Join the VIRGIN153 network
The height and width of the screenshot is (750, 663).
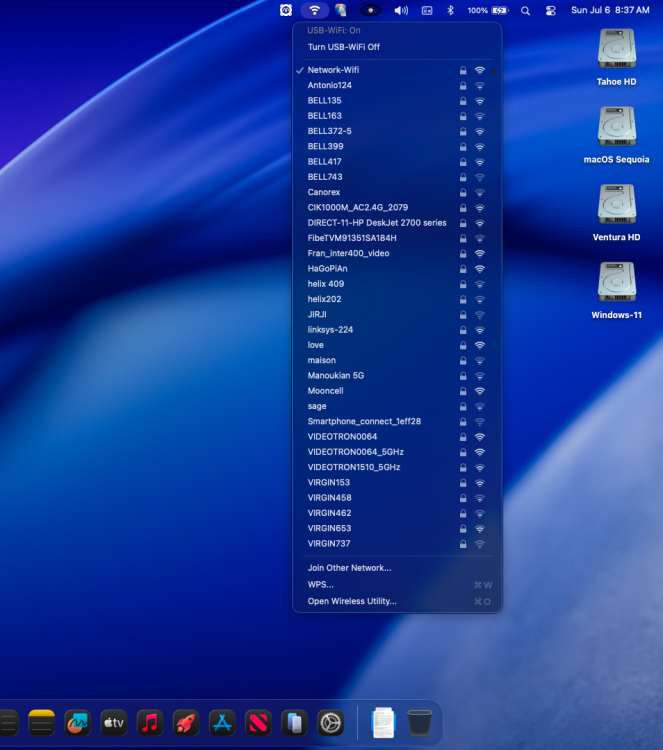pyautogui.click(x=397, y=483)
